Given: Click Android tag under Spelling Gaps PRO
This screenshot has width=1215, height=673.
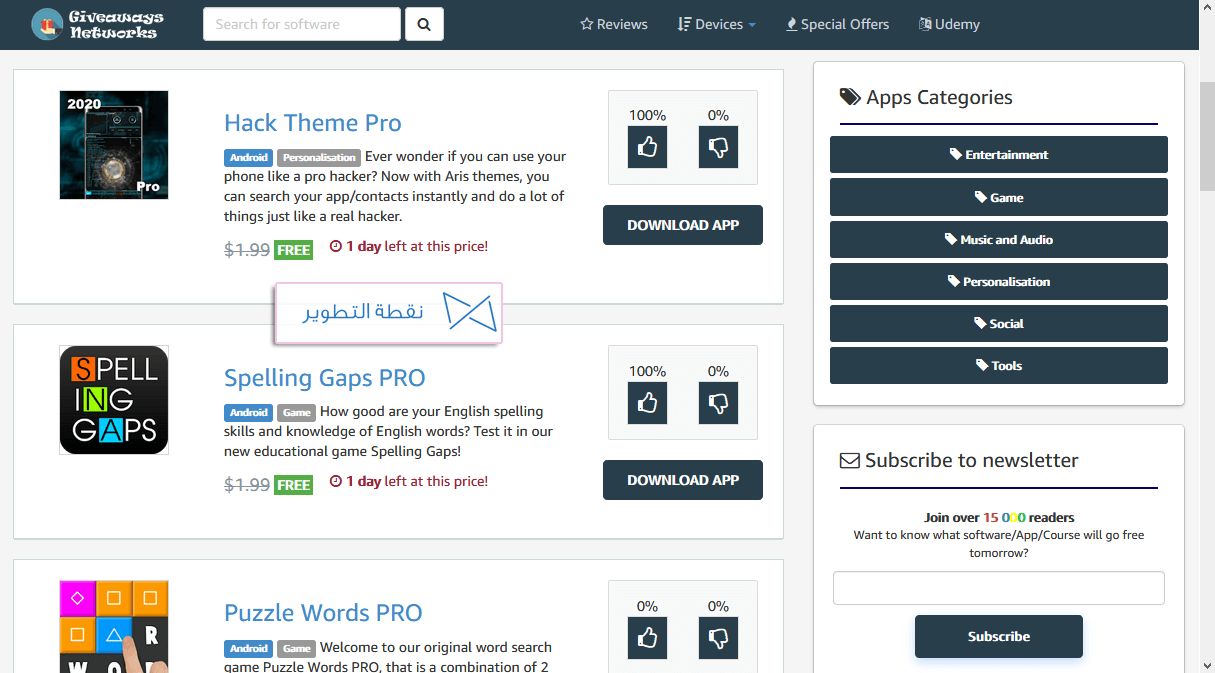Looking at the screenshot, I should [248, 412].
